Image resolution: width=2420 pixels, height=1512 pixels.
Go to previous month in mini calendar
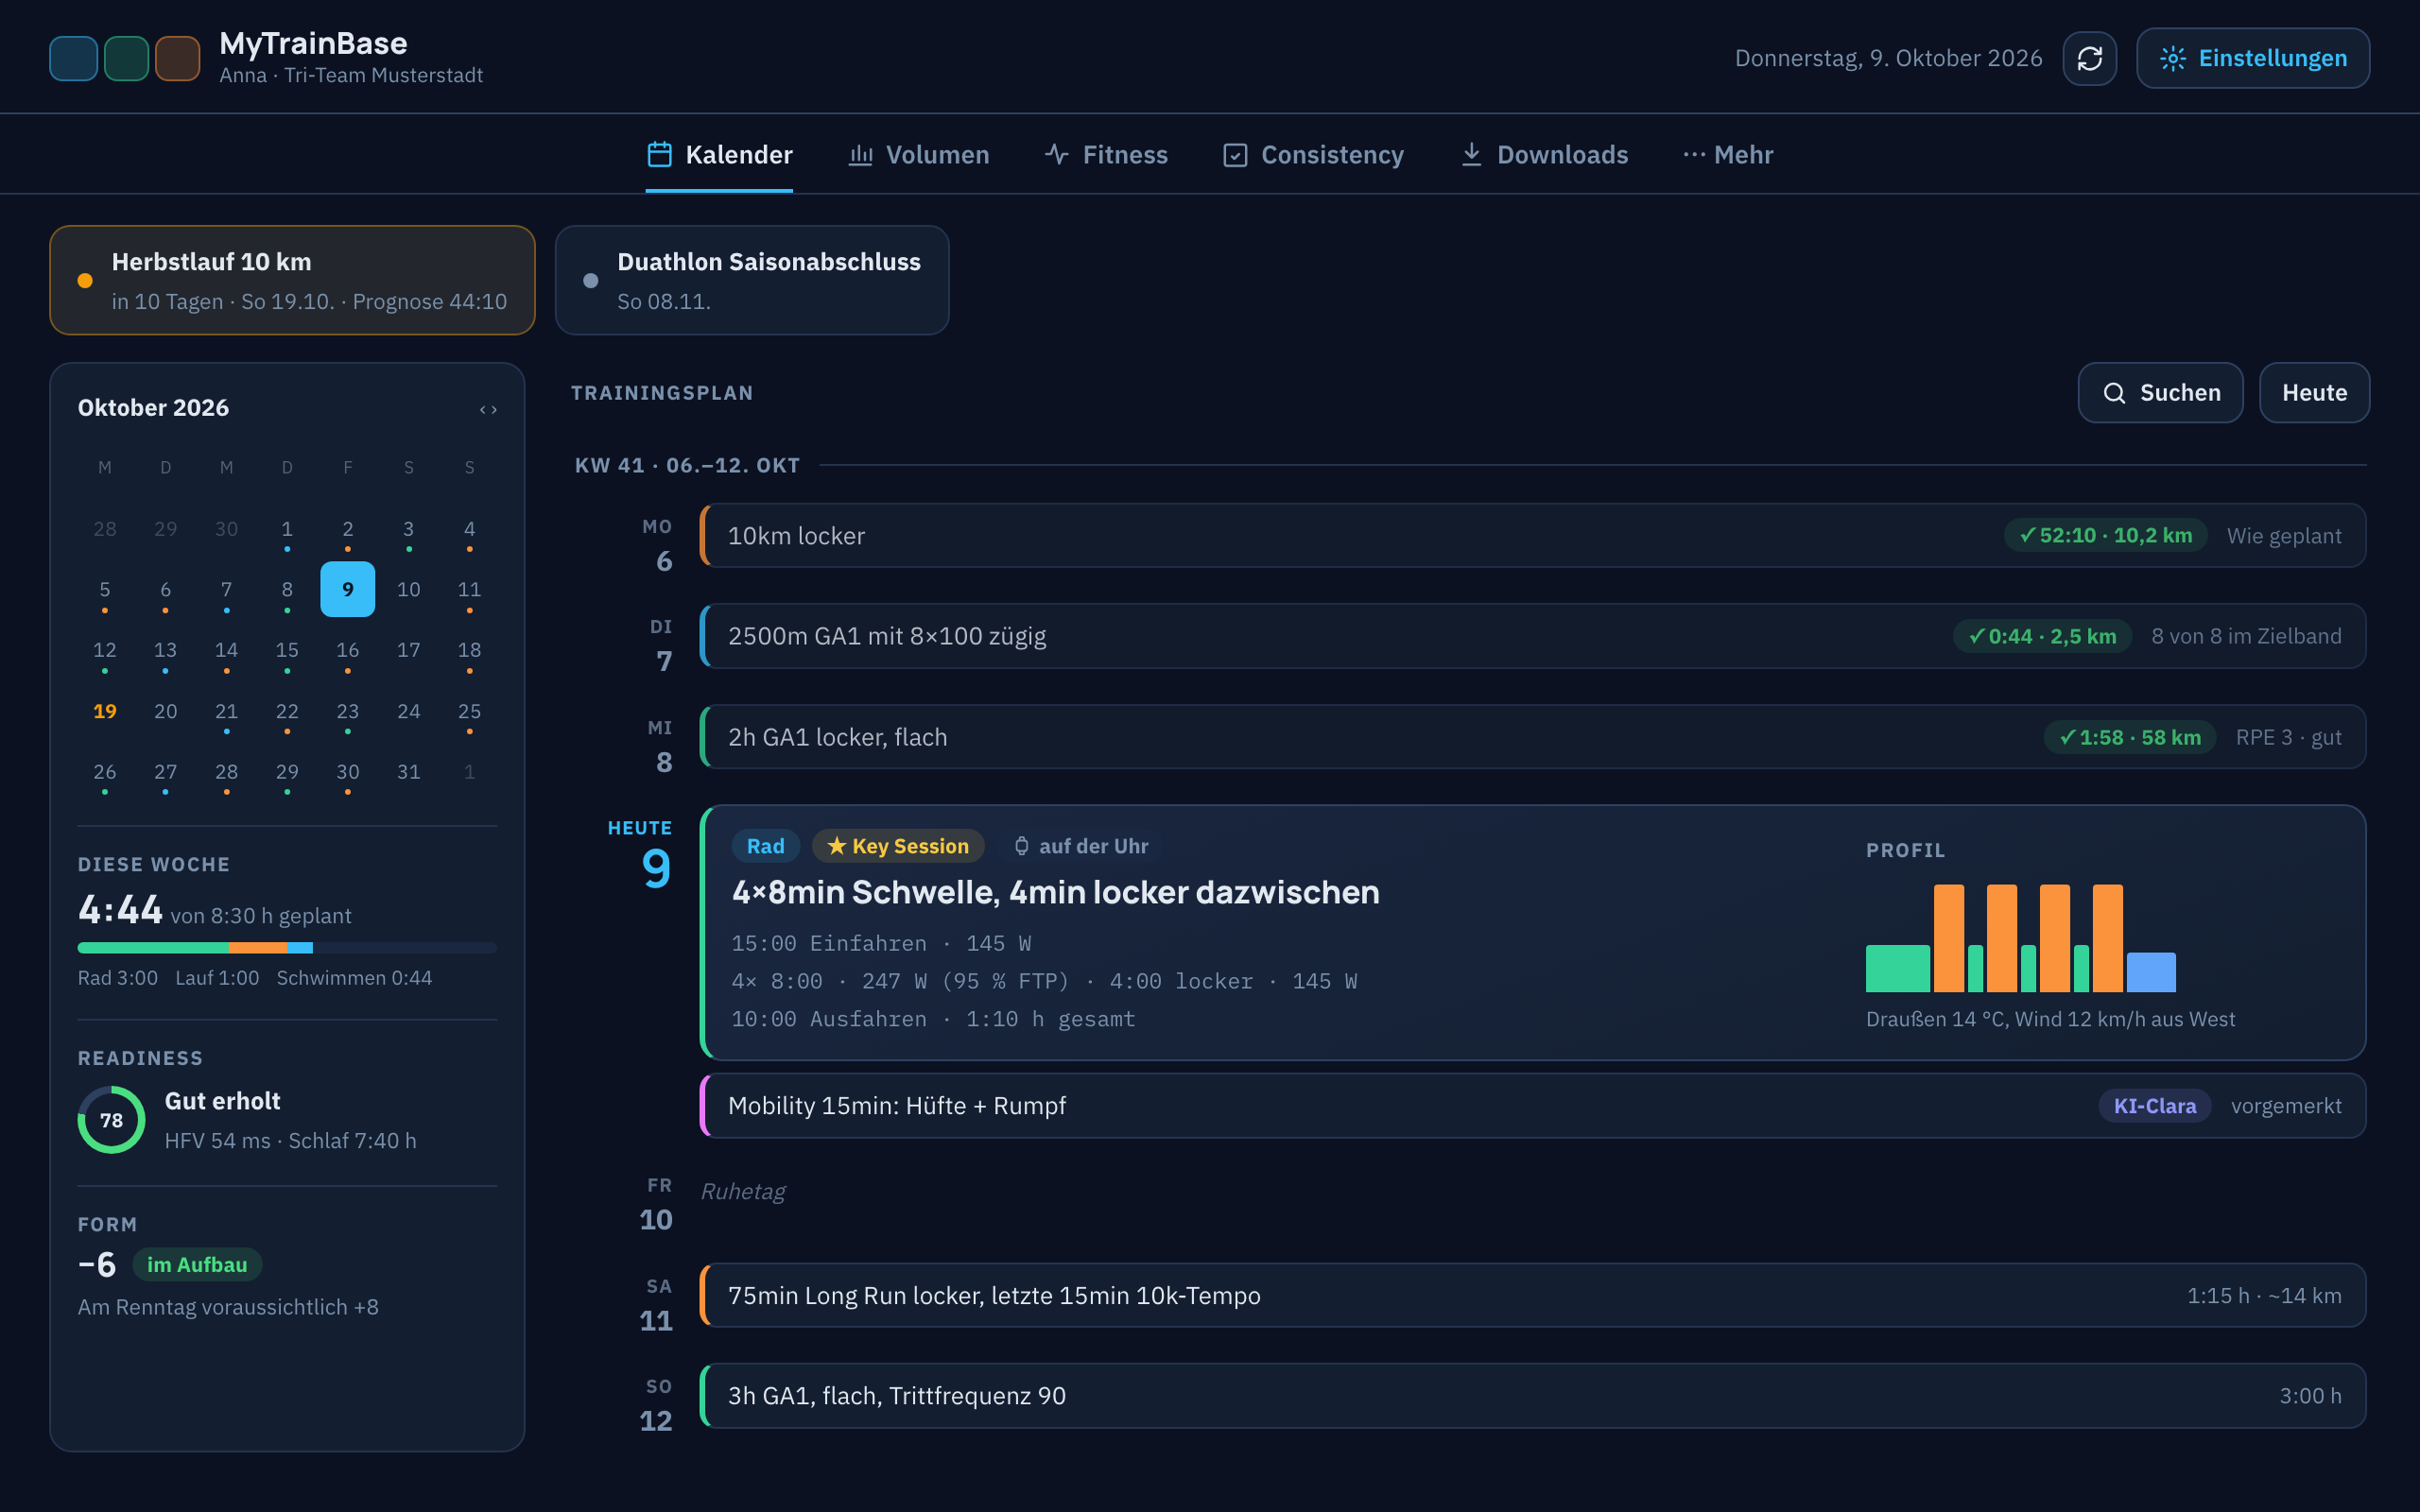(482, 410)
